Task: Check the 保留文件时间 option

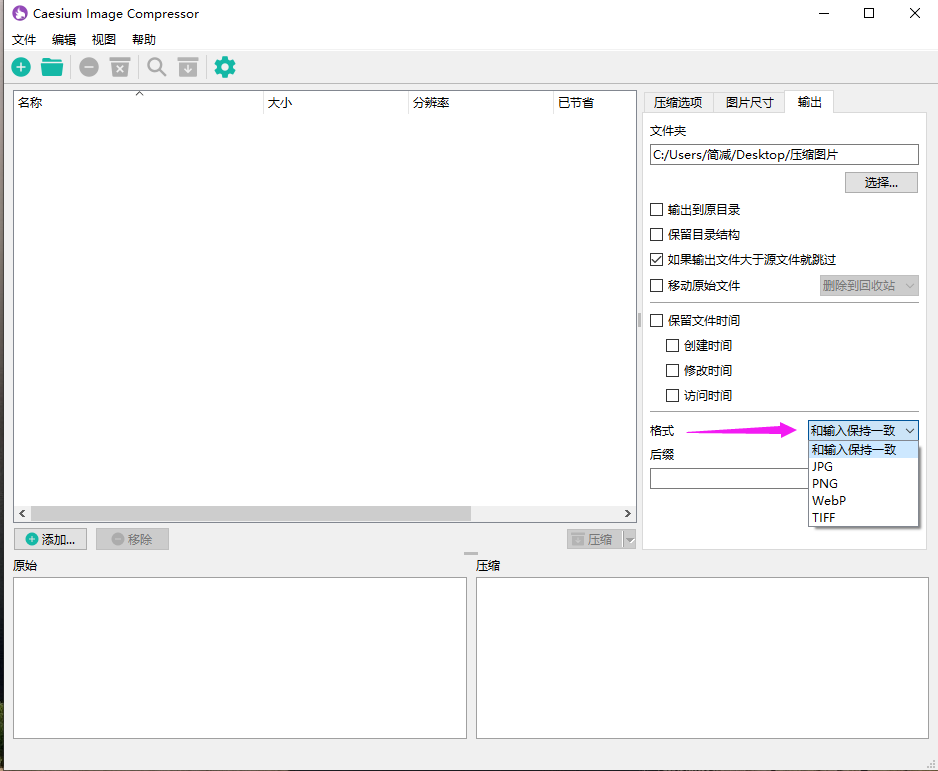Action: [x=657, y=321]
